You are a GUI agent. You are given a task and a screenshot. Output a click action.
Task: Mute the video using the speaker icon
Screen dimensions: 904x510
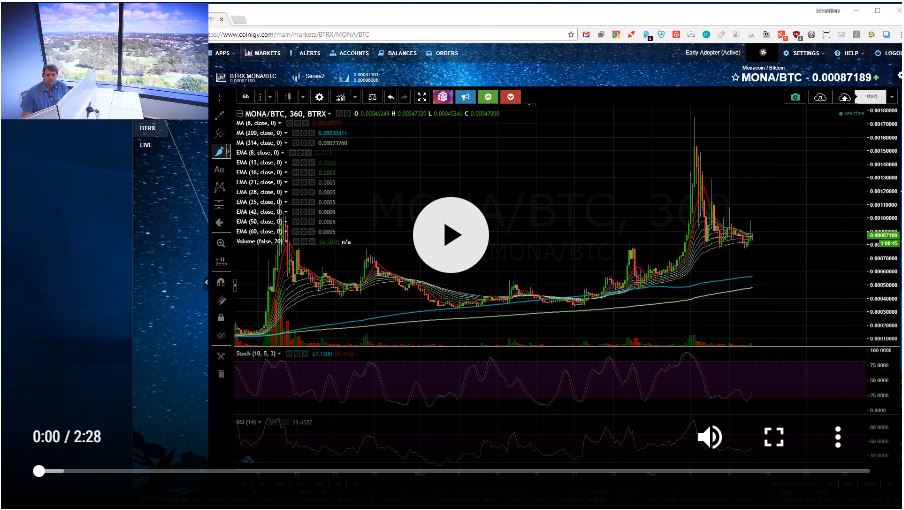pos(710,437)
